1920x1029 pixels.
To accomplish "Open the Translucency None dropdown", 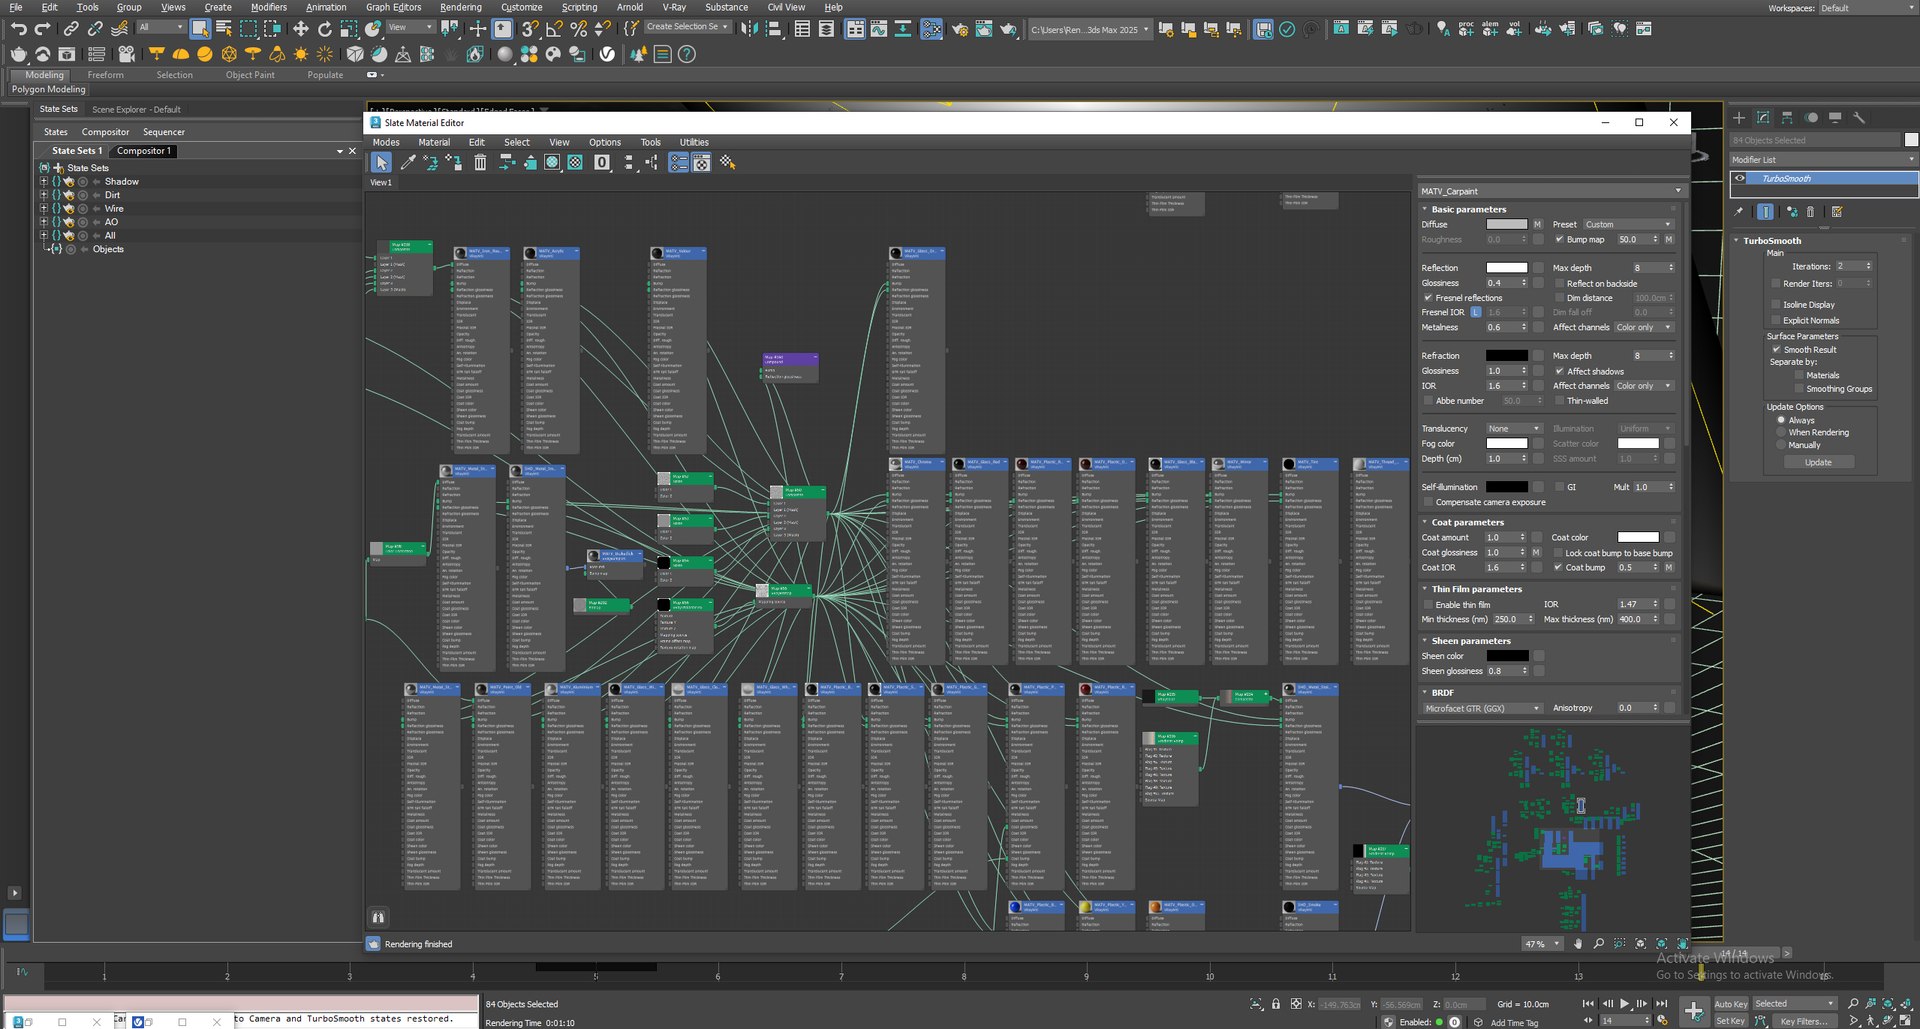I will tap(1514, 428).
